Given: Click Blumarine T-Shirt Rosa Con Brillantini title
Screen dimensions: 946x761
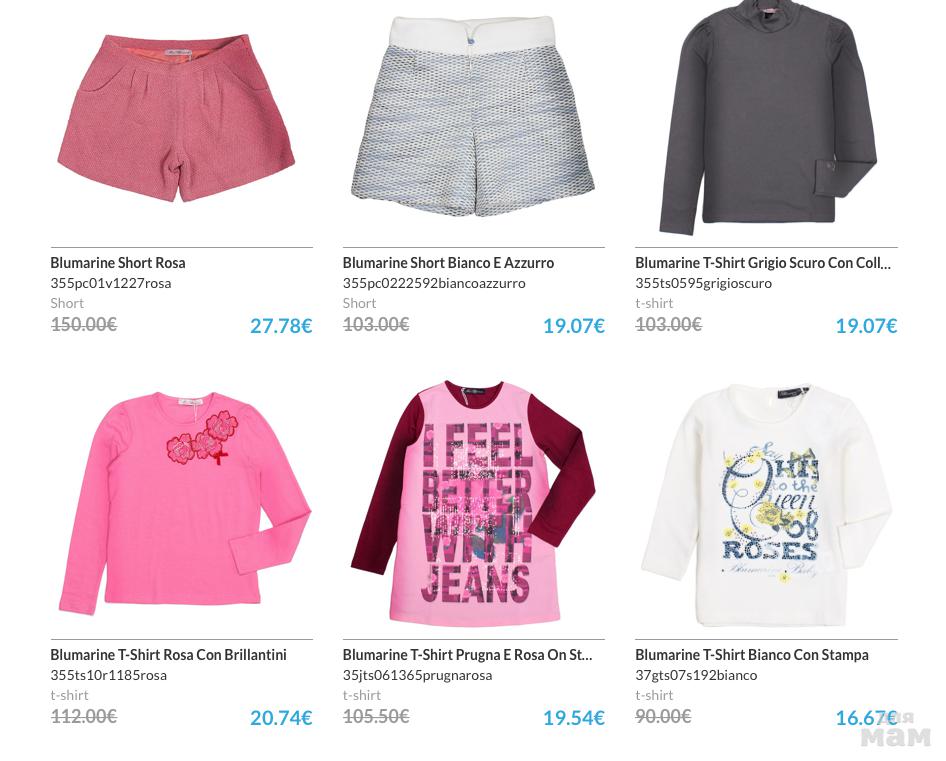Looking at the screenshot, I should (x=168, y=655).
